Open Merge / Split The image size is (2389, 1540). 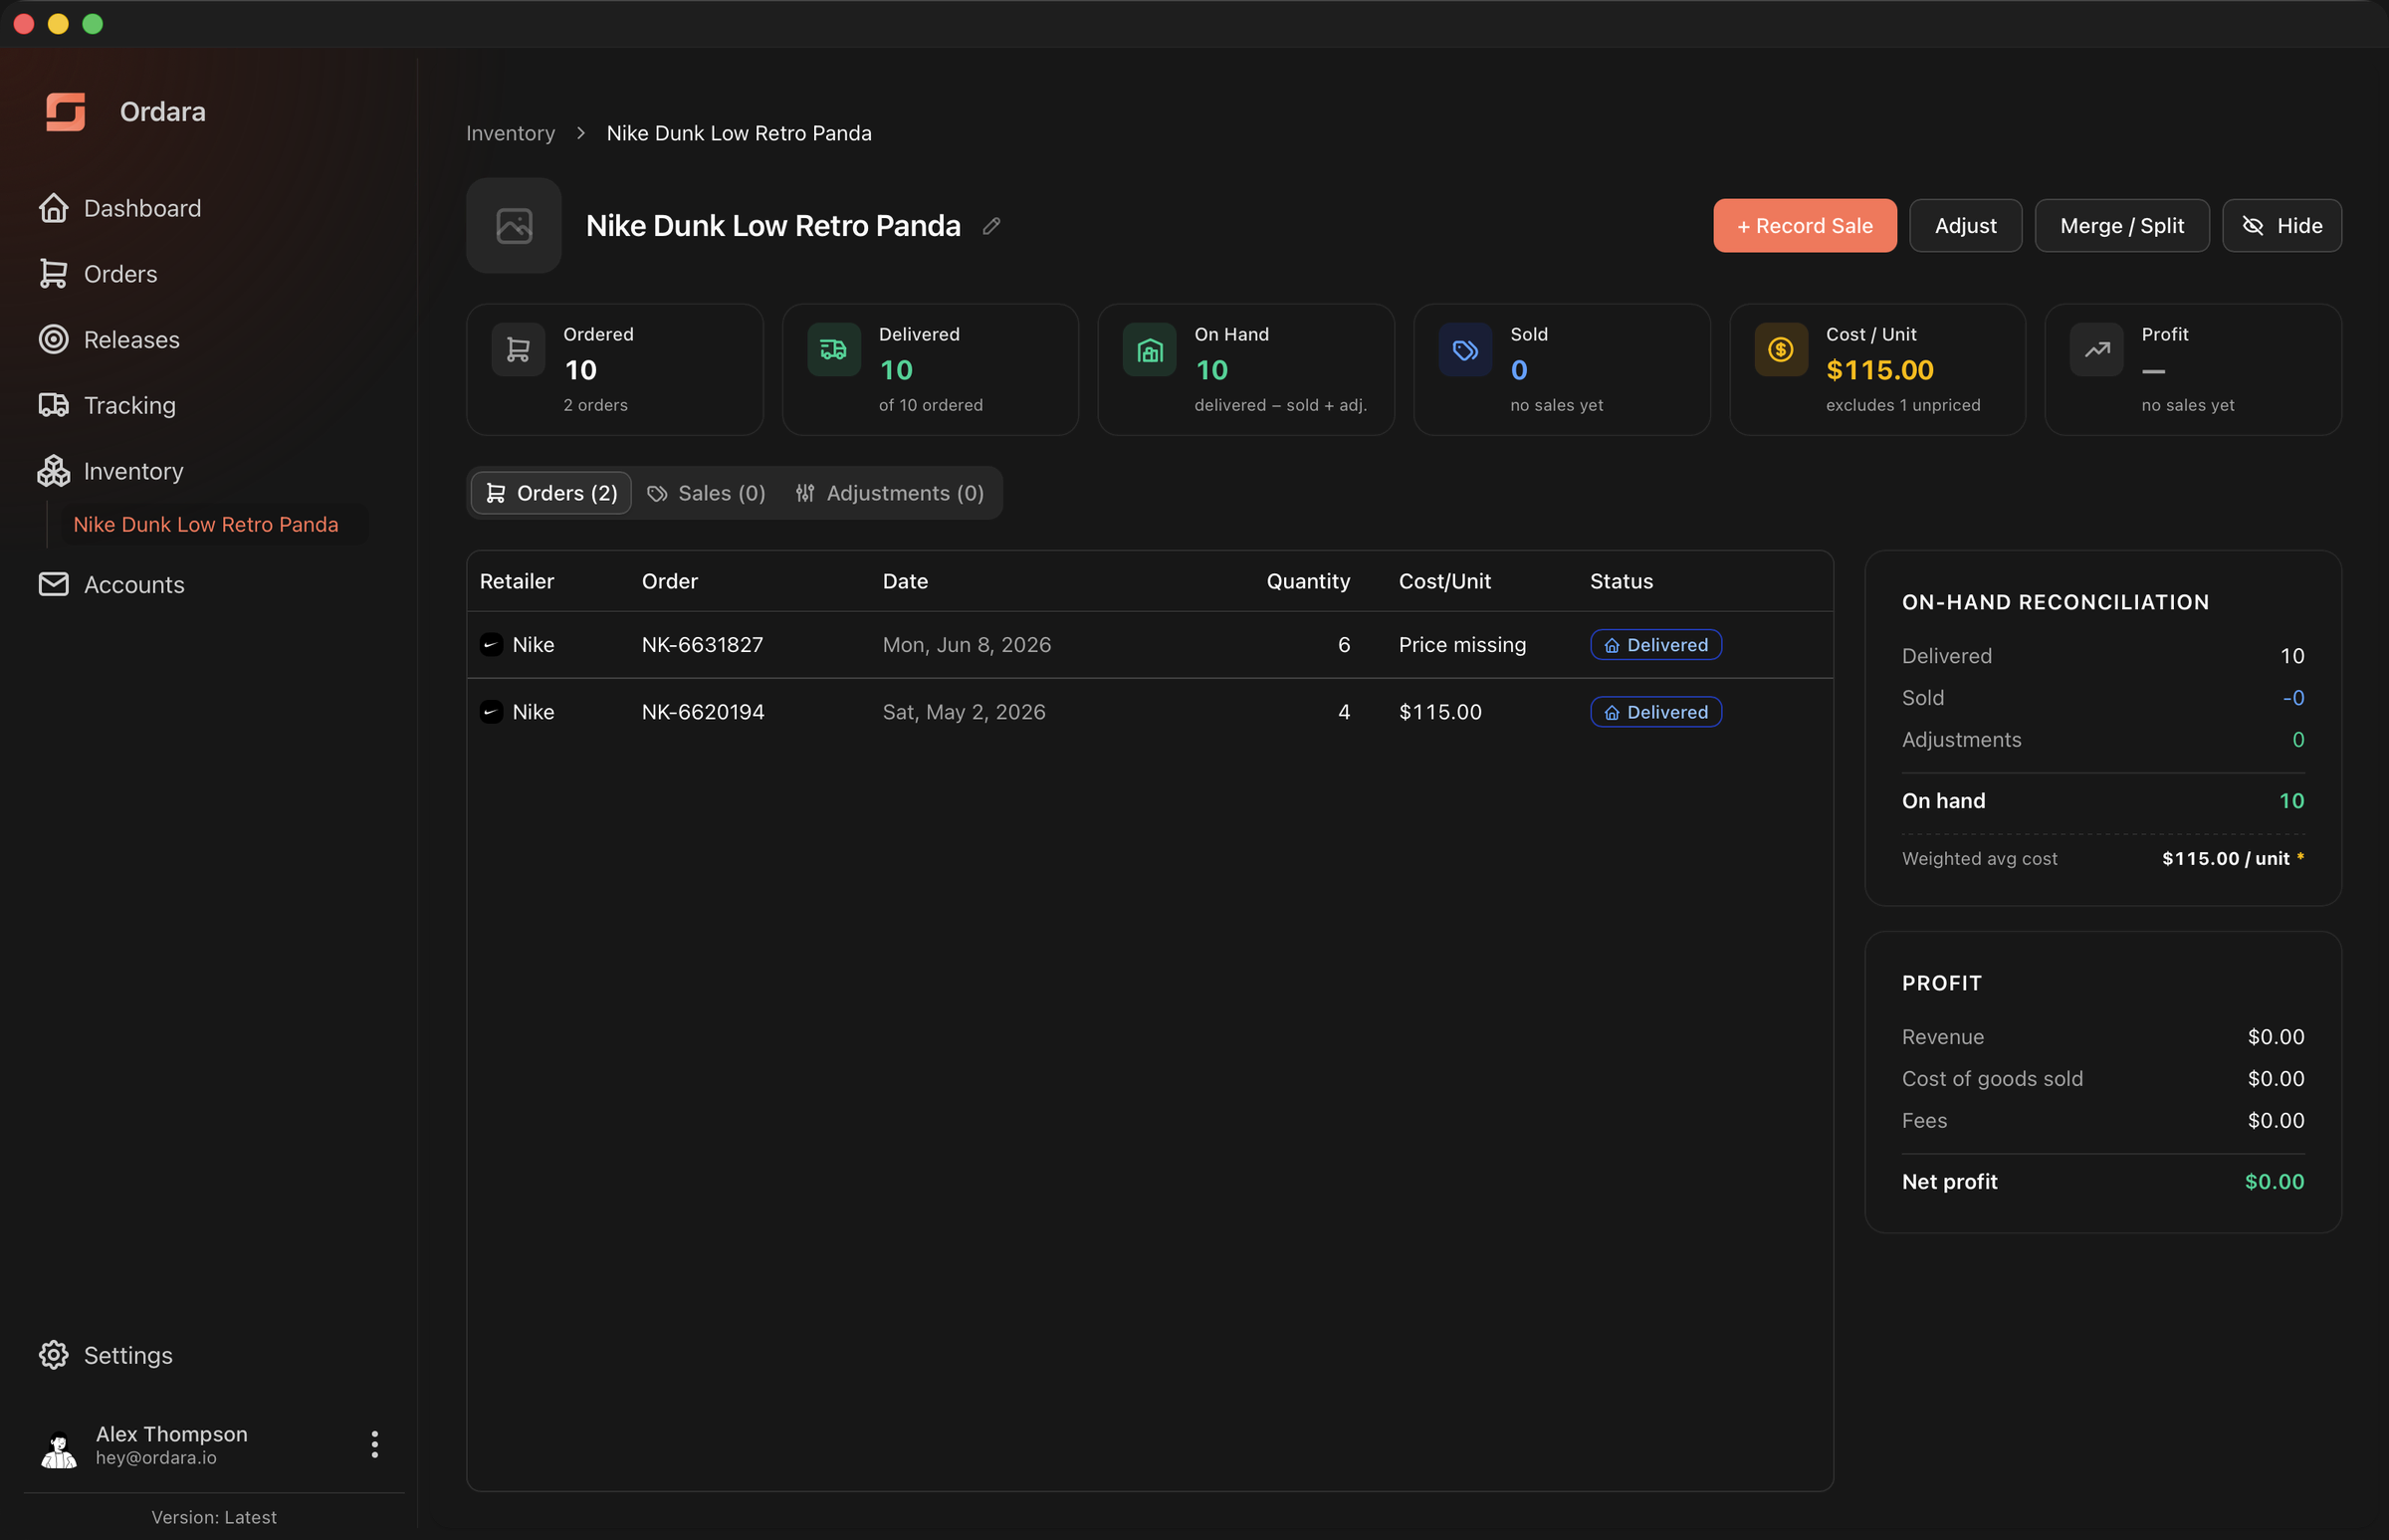click(x=2122, y=226)
